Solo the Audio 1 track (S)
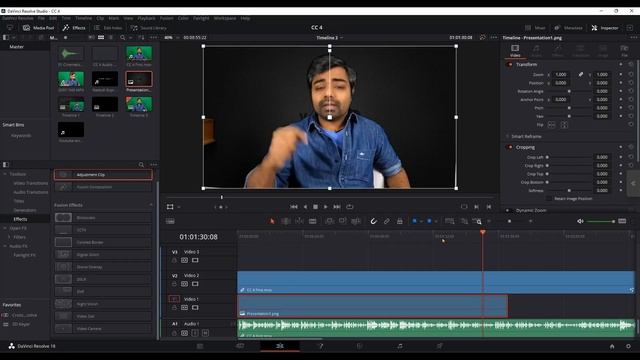The height and width of the screenshot is (360, 640). [x=195, y=333]
